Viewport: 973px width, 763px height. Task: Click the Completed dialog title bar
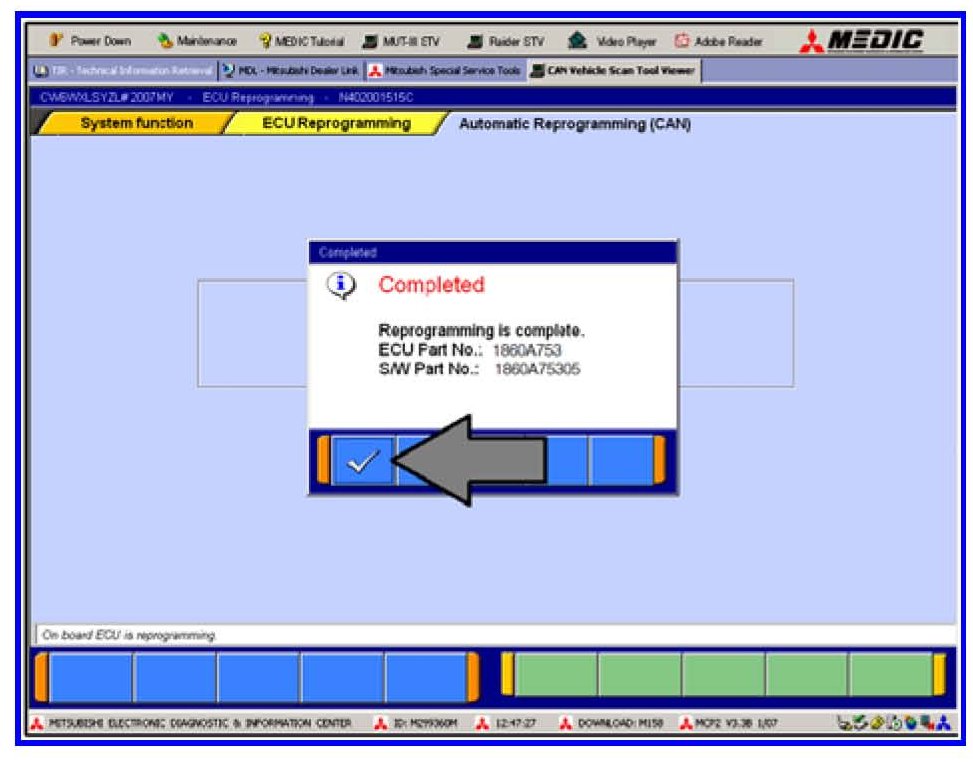pyautogui.click(x=492, y=253)
